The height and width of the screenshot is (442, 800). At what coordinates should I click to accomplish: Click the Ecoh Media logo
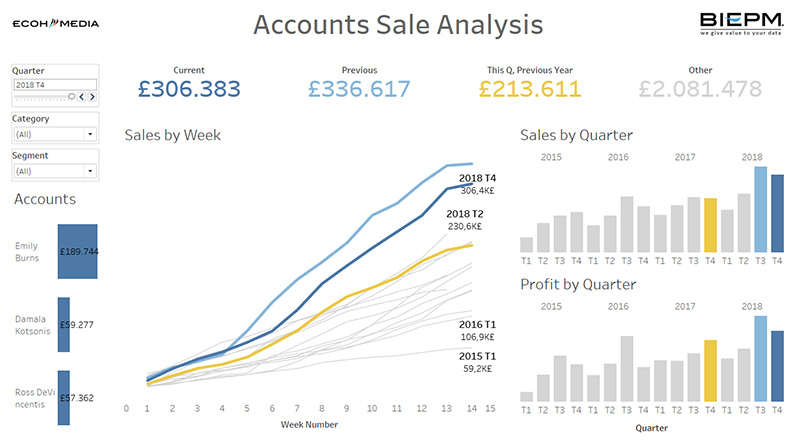[56, 23]
